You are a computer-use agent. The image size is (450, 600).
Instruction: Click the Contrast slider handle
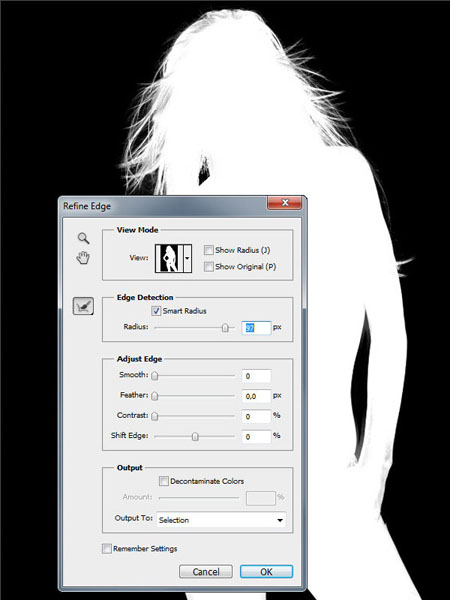155,416
